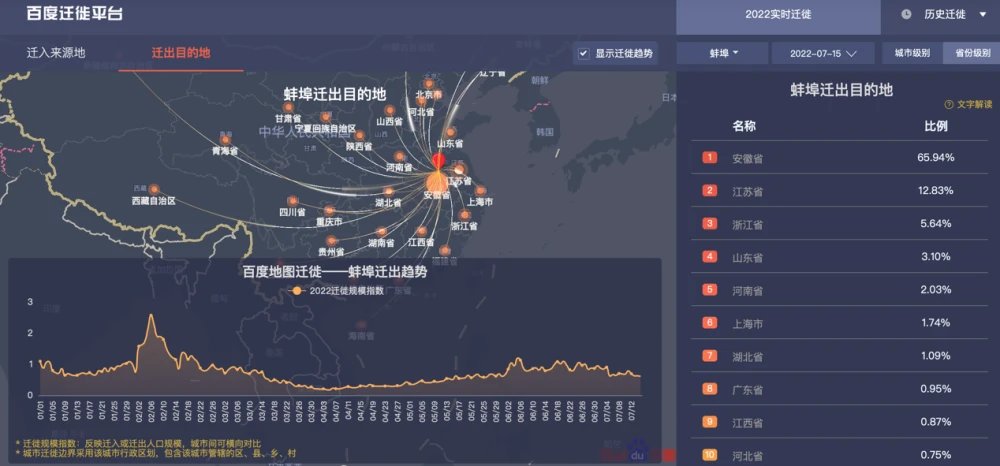Click 浙江省 in the ranking list
The height and width of the screenshot is (466, 1000).
[747, 224]
